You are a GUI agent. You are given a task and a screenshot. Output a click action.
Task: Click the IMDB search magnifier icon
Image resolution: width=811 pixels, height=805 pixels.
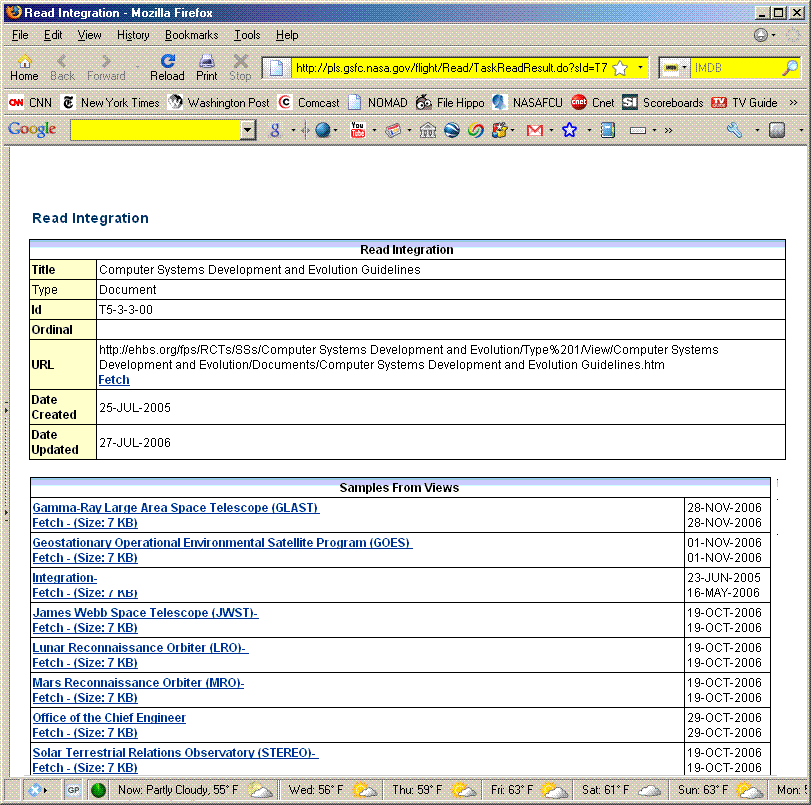790,68
